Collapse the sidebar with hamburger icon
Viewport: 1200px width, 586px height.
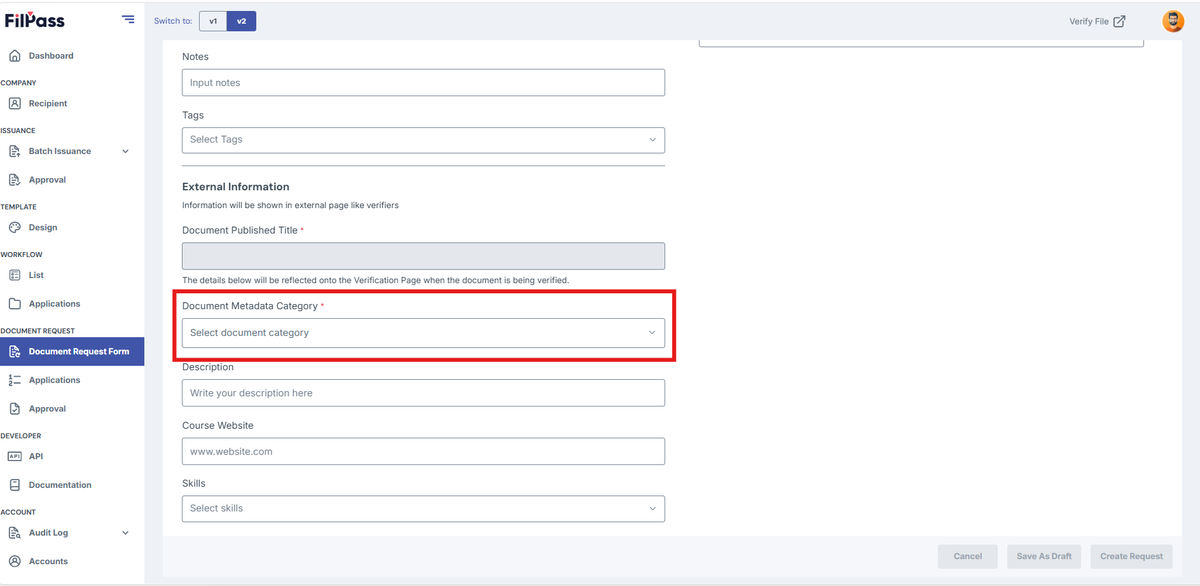128,19
